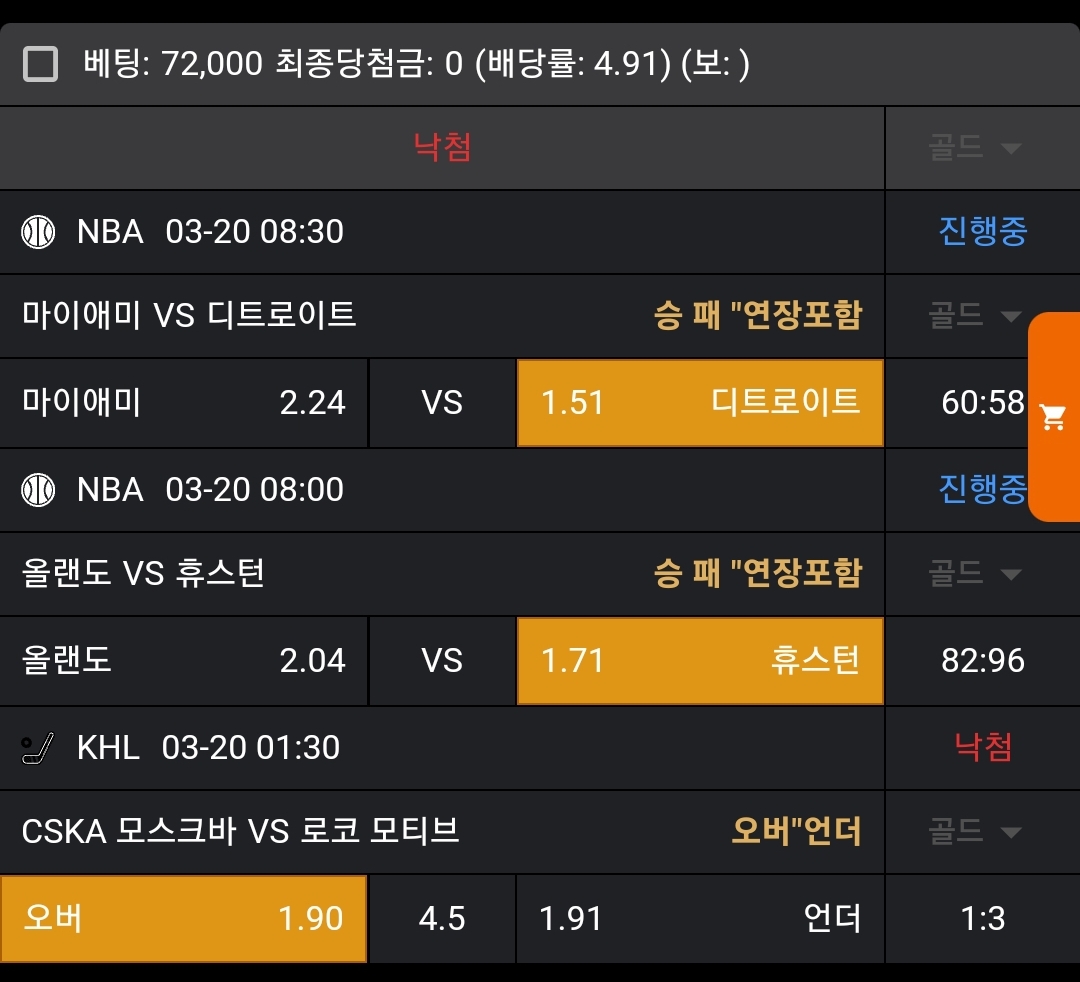Click the 60:58 live score cell
Screen dimensions: 1080x982
(x=982, y=403)
